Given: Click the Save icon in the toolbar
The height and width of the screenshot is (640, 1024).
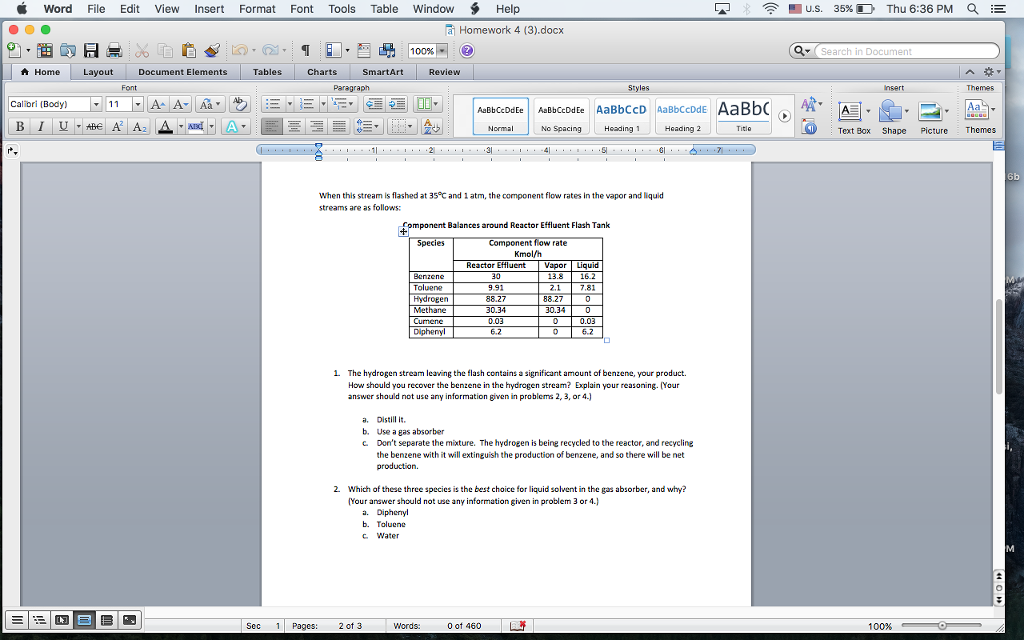Looking at the screenshot, I should click(x=91, y=49).
